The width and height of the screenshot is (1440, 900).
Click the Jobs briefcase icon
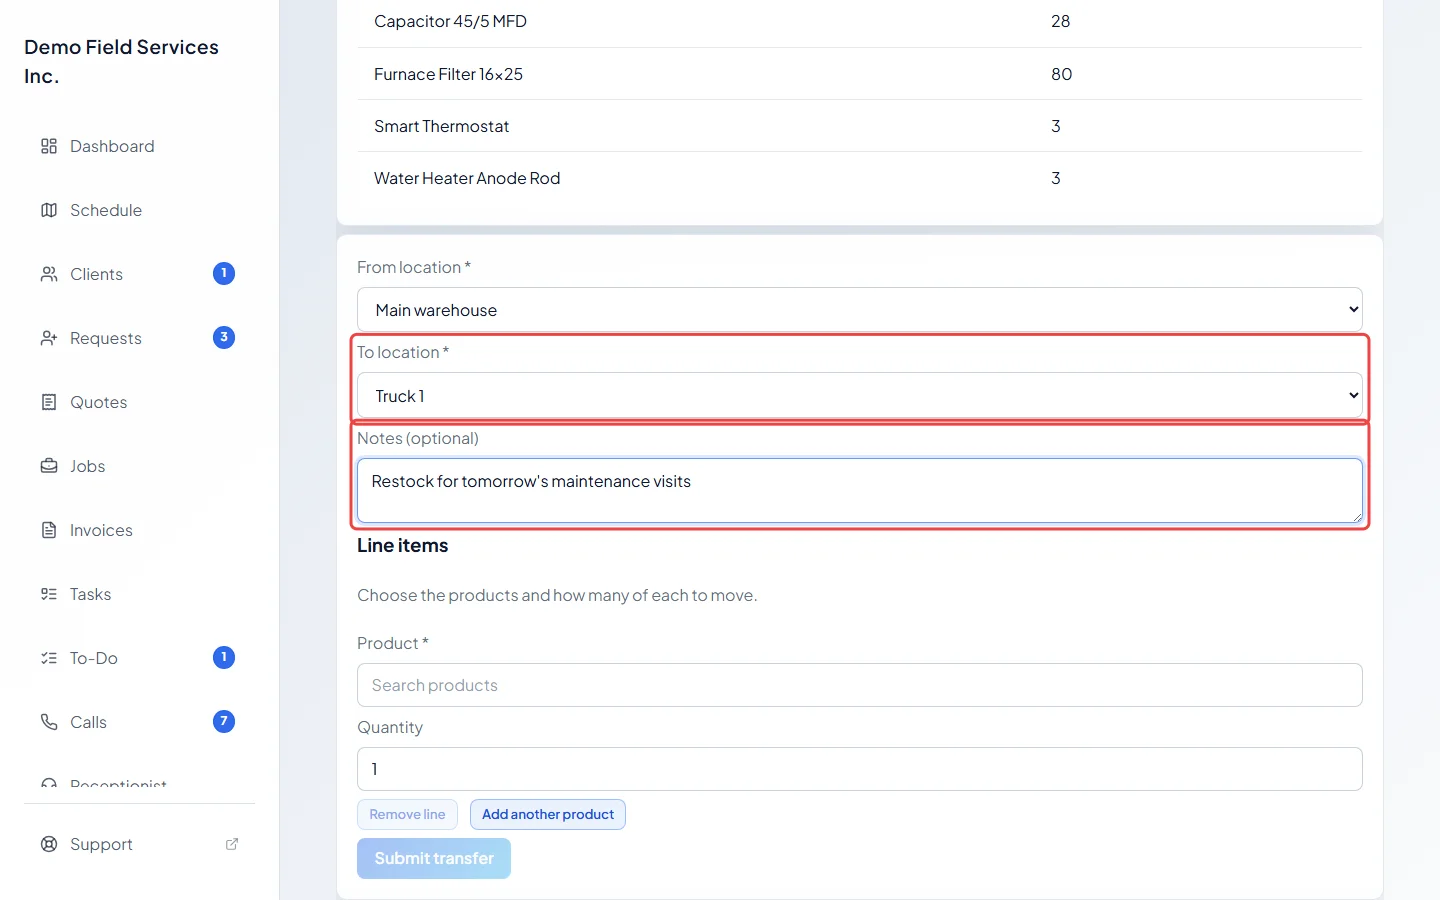coord(49,466)
